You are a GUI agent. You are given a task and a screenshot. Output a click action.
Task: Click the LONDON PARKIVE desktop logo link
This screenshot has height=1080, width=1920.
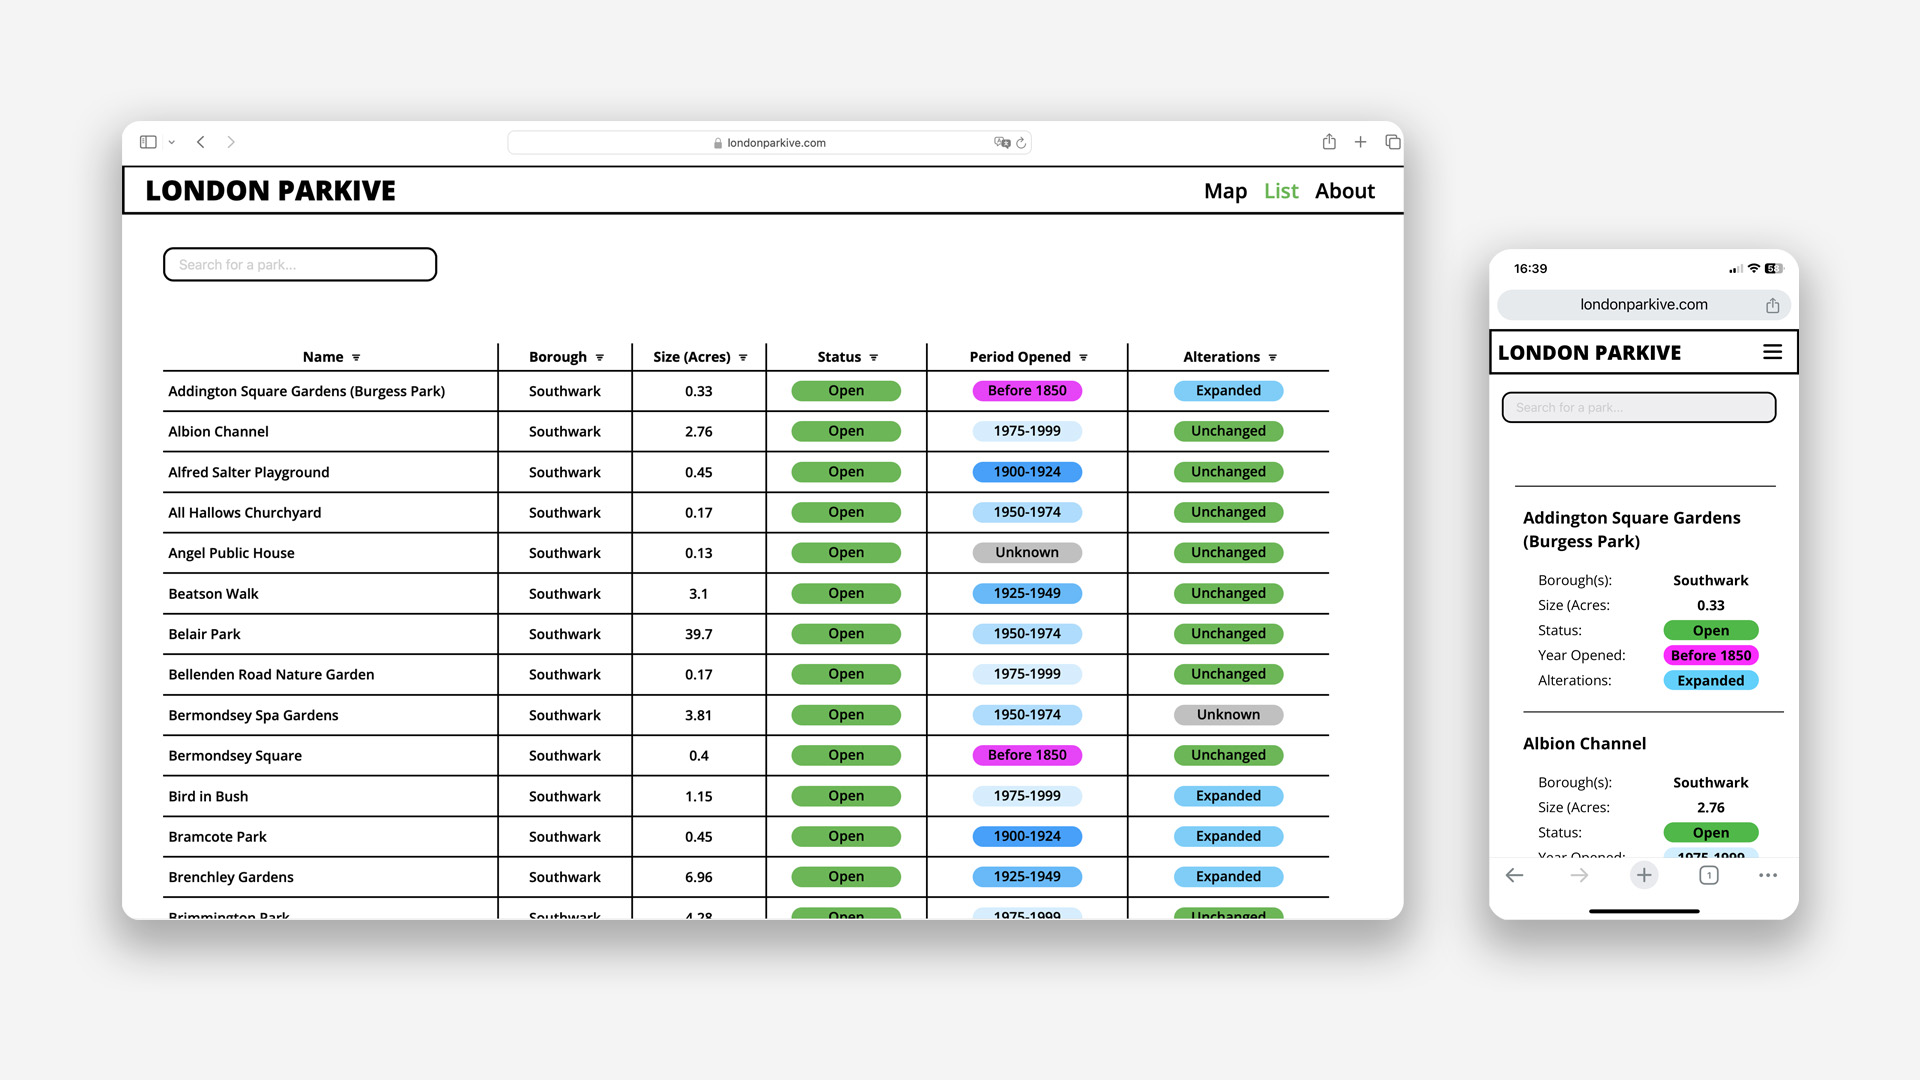tap(270, 191)
